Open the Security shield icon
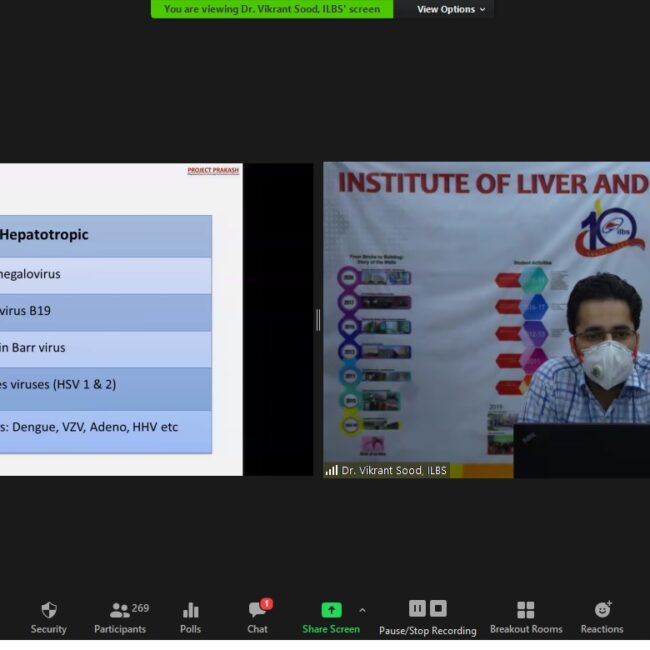This screenshot has height=650, width=650. (x=48, y=610)
